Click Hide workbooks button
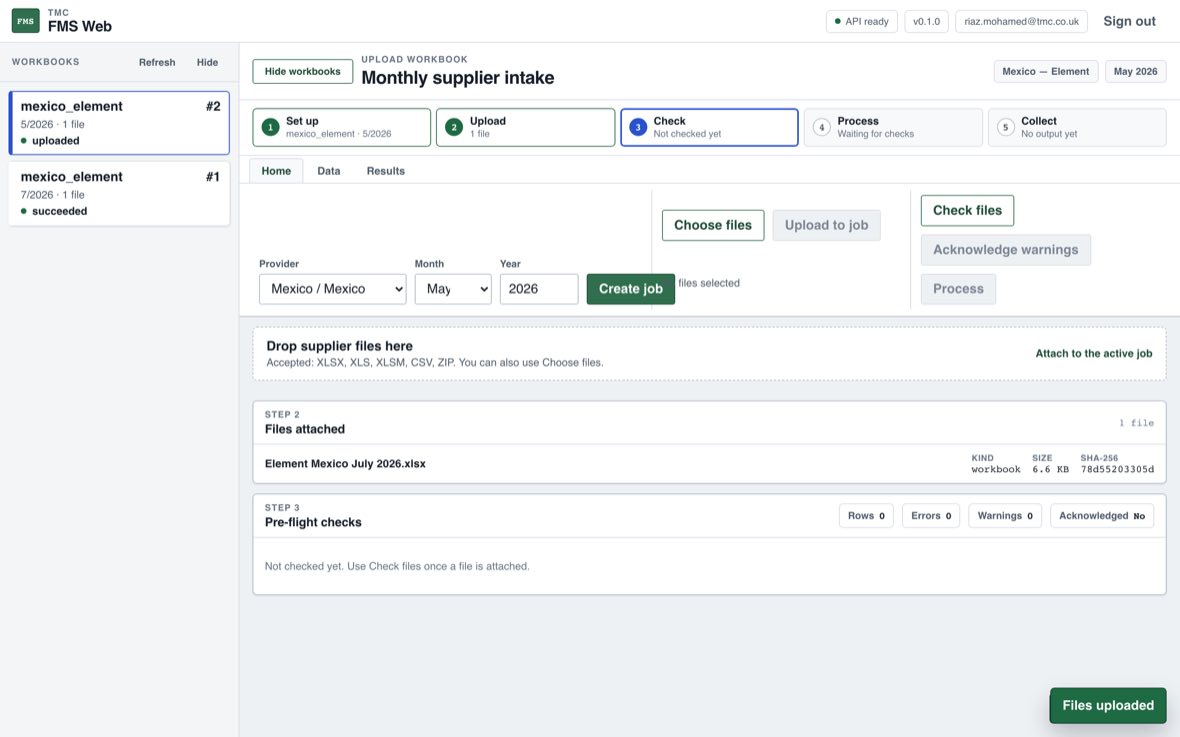This screenshot has height=737, width=1180. pyautogui.click(x=303, y=72)
